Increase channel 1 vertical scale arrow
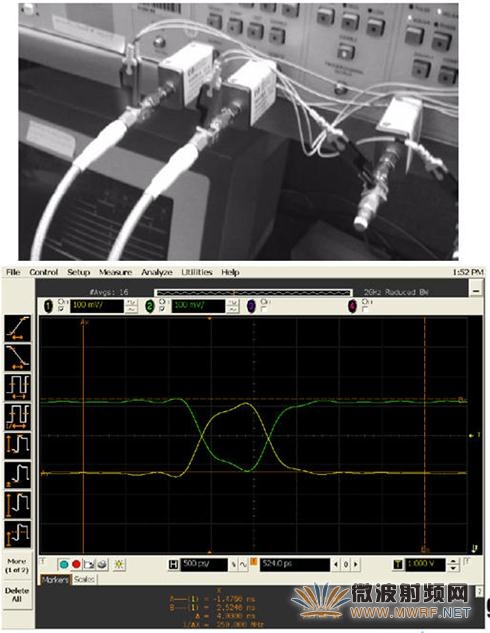This screenshot has height=633, width=490. (131, 302)
